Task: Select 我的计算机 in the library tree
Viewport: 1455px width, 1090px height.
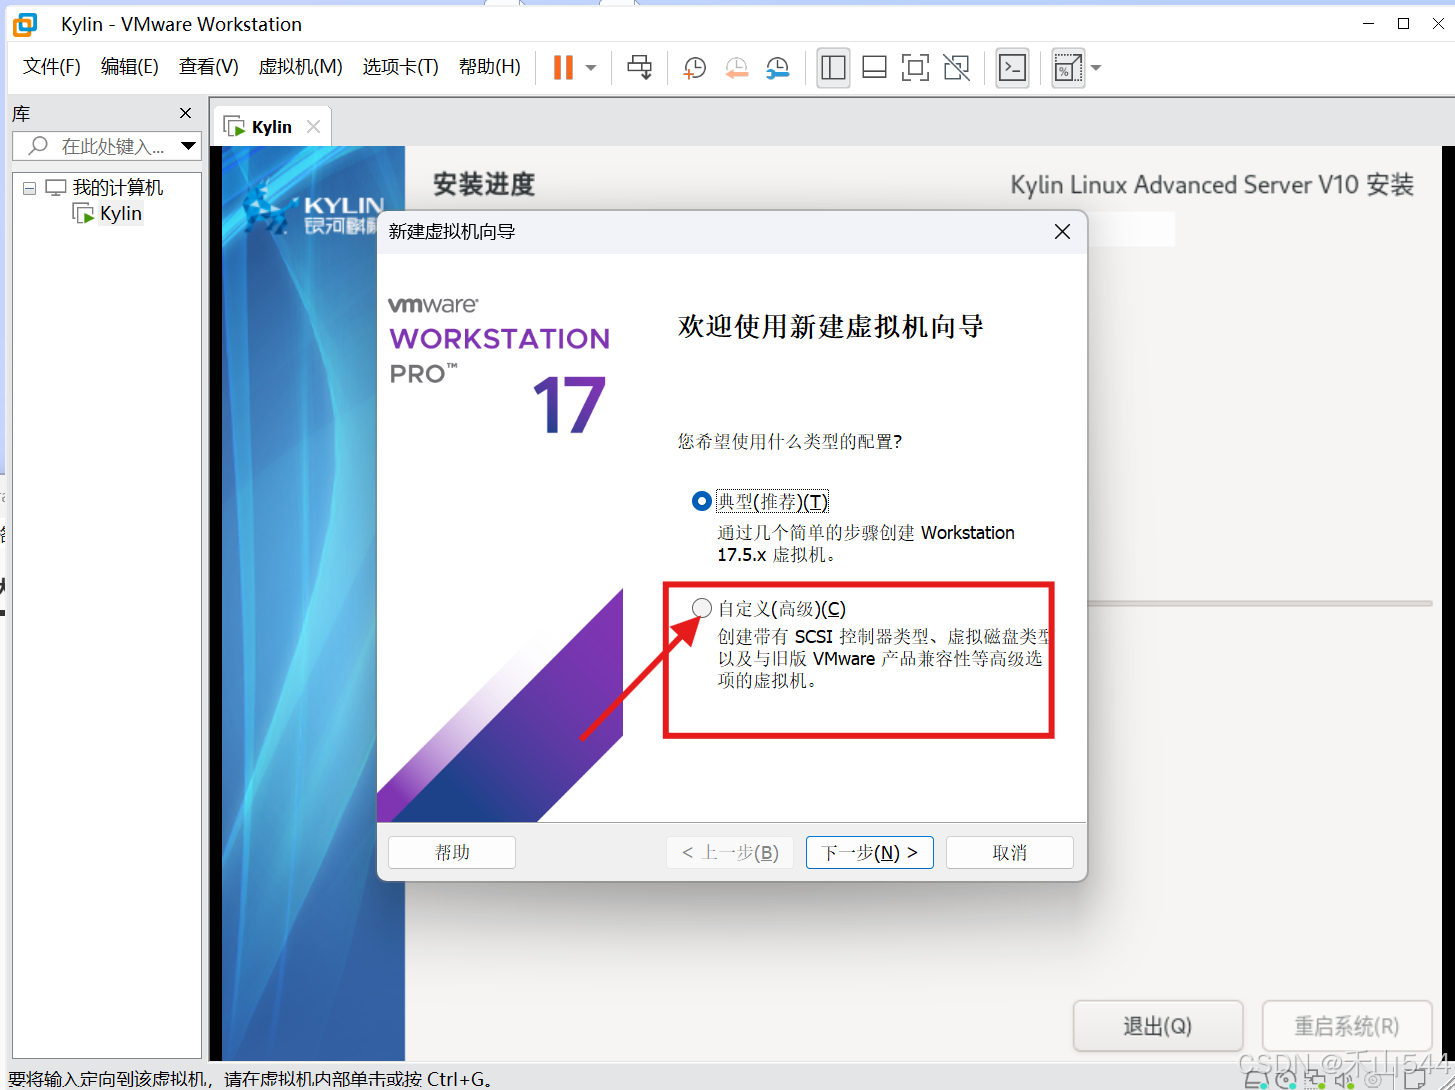Action: tap(118, 188)
